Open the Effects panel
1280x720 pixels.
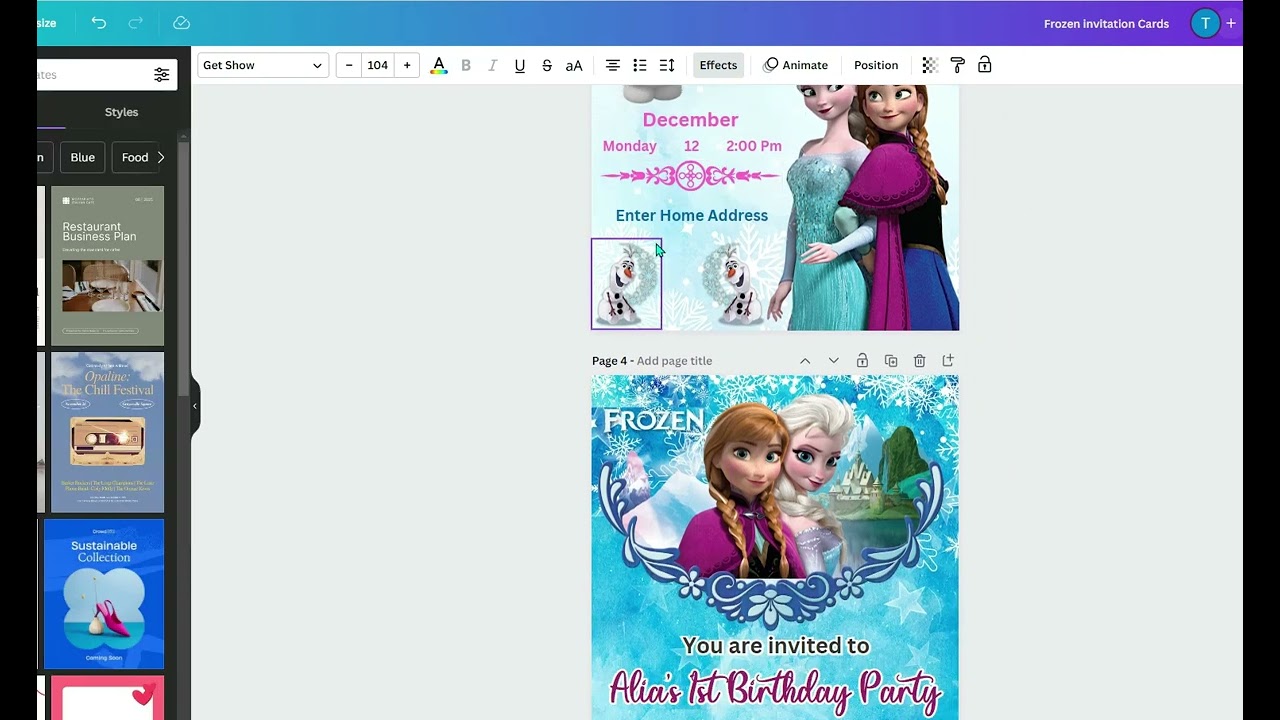pyautogui.click(x=718, y=65)
